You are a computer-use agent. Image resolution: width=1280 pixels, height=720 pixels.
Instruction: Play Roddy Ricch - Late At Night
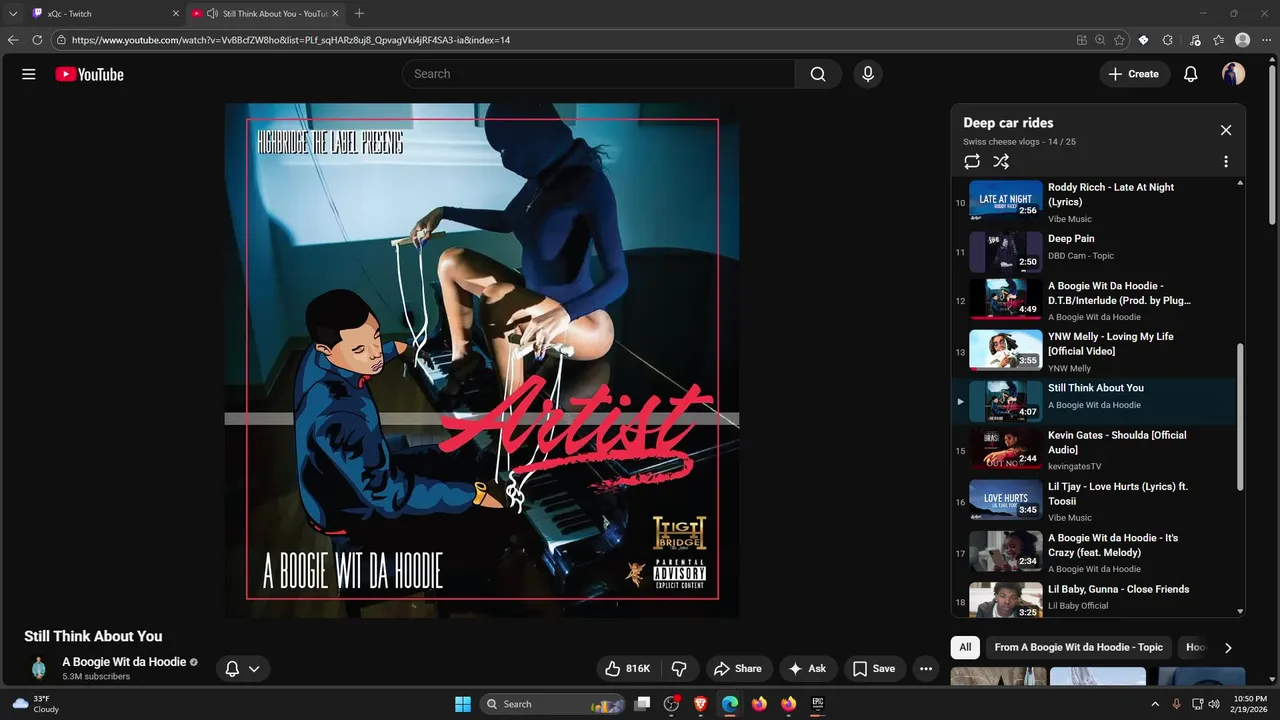coord(1095,202)
